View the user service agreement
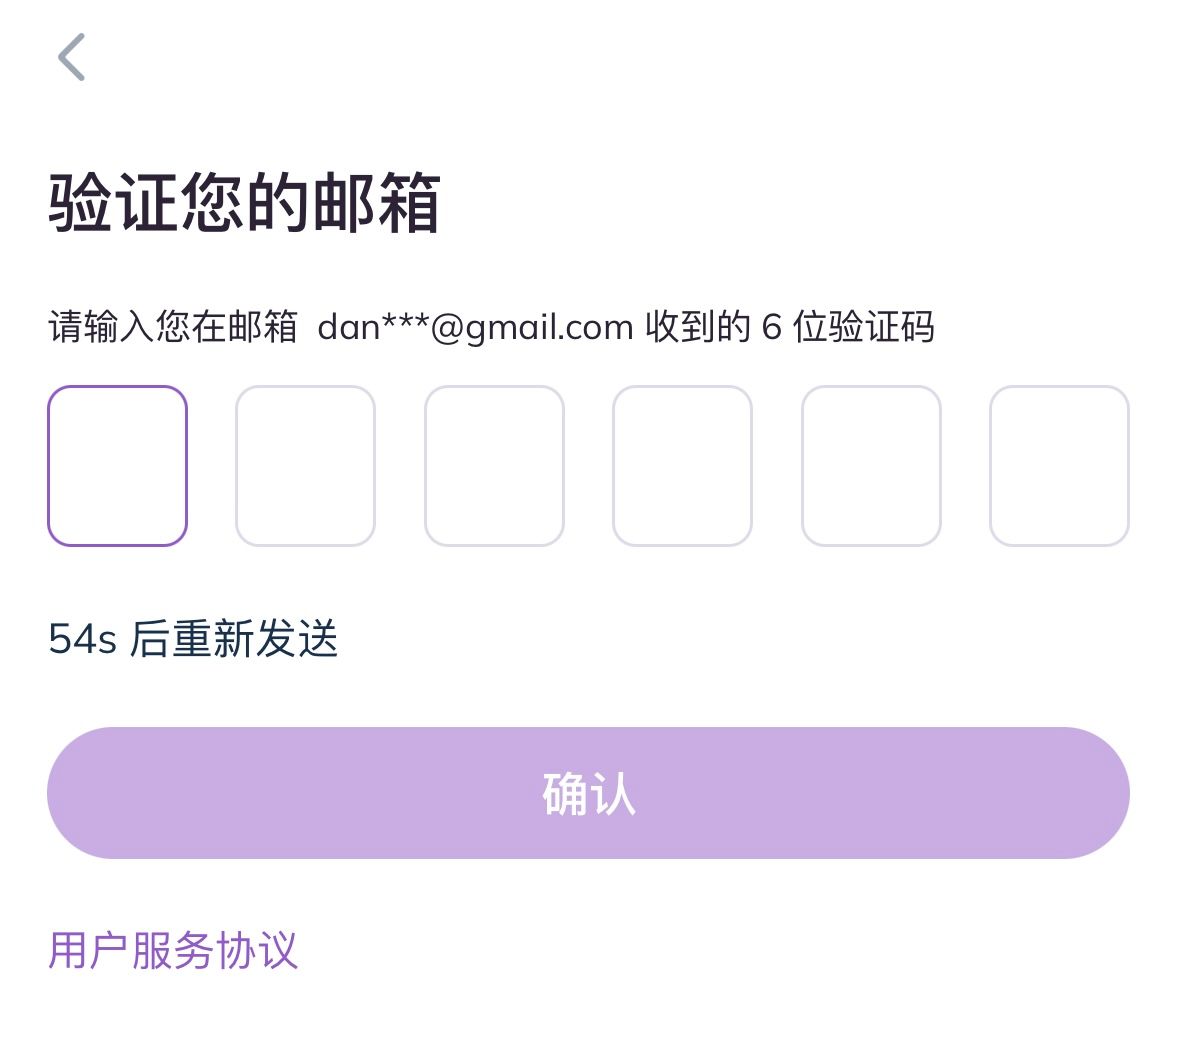 tap(173, 950)
